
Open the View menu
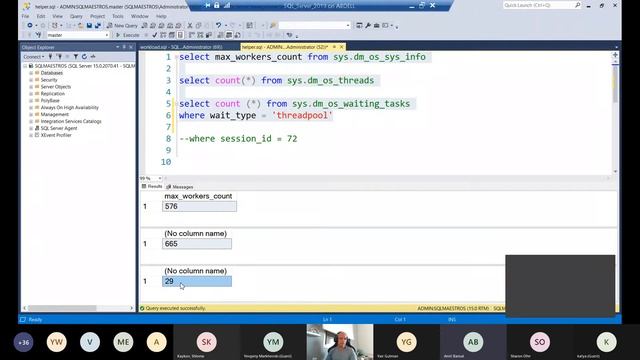tap(58, 16)
